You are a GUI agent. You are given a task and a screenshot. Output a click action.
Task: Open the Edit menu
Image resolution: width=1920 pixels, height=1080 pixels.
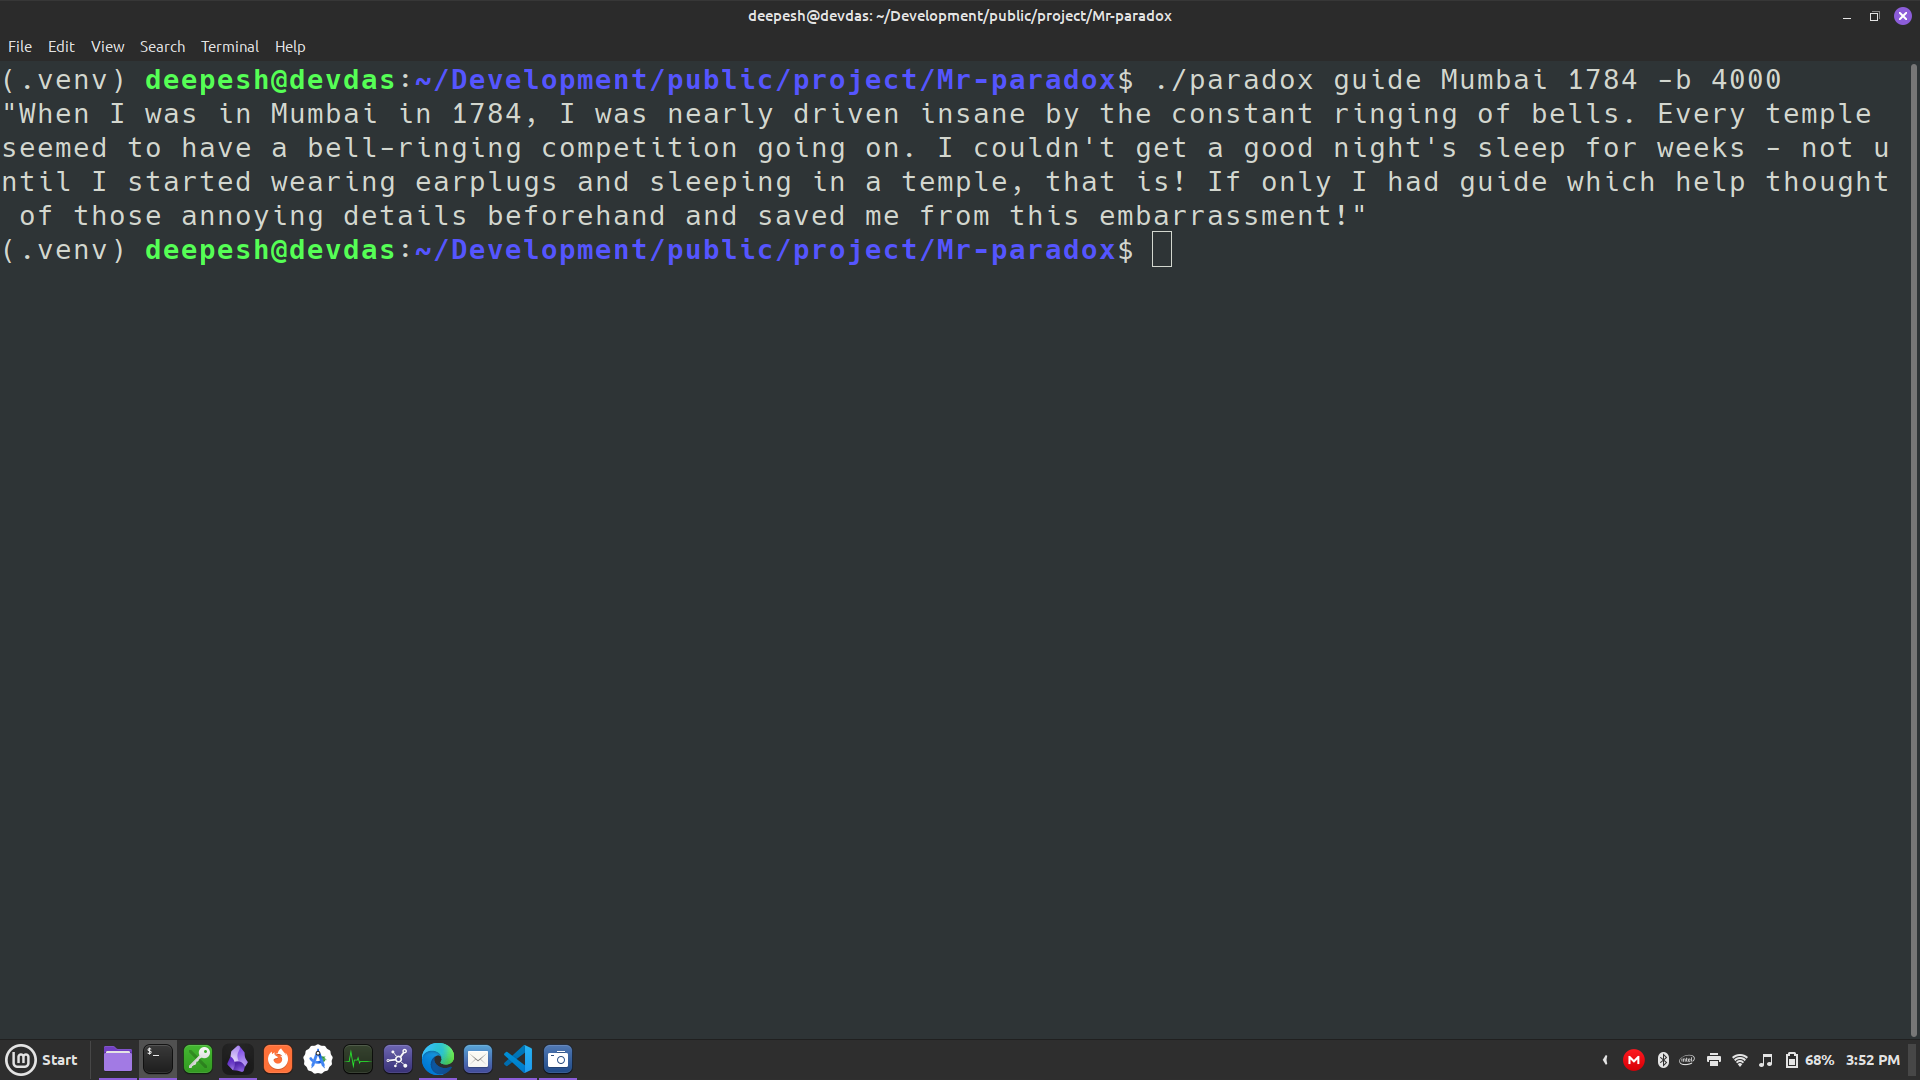[61, 47]
